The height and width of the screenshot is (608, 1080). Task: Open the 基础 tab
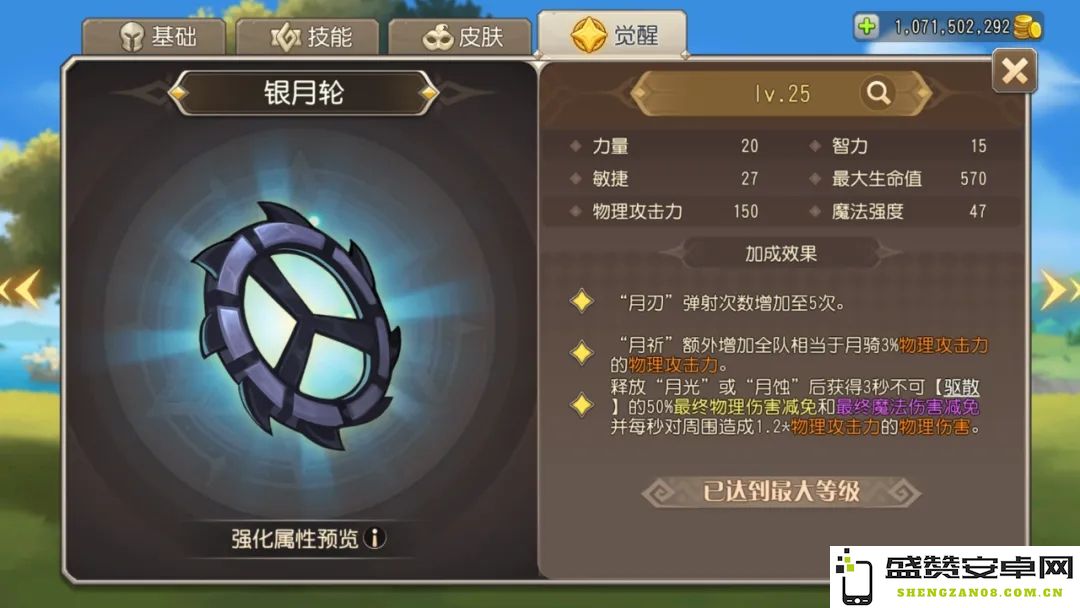154,36
